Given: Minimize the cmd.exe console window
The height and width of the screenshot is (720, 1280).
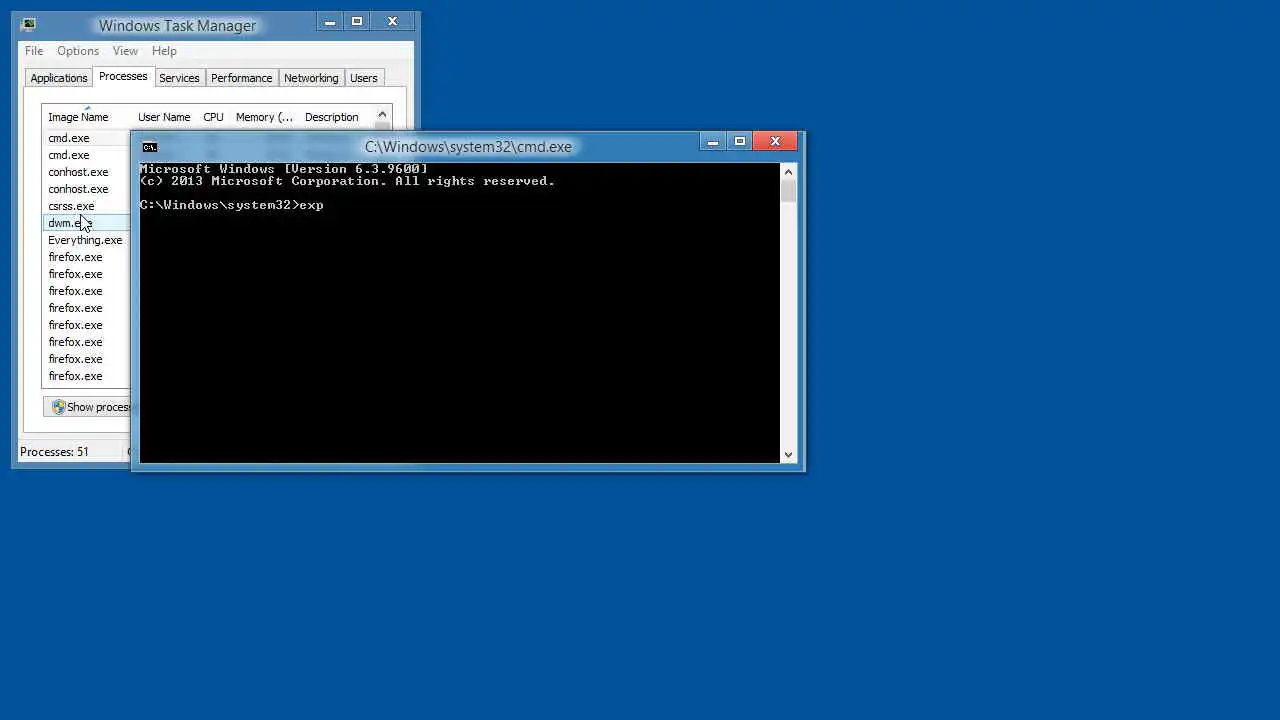Looking at the screenshot, I should pyautogui.click(x=713, y=142).
